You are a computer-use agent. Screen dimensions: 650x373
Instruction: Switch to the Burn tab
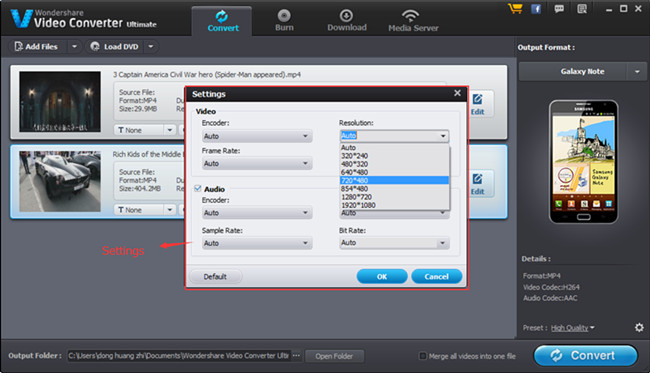coord(284,21)
